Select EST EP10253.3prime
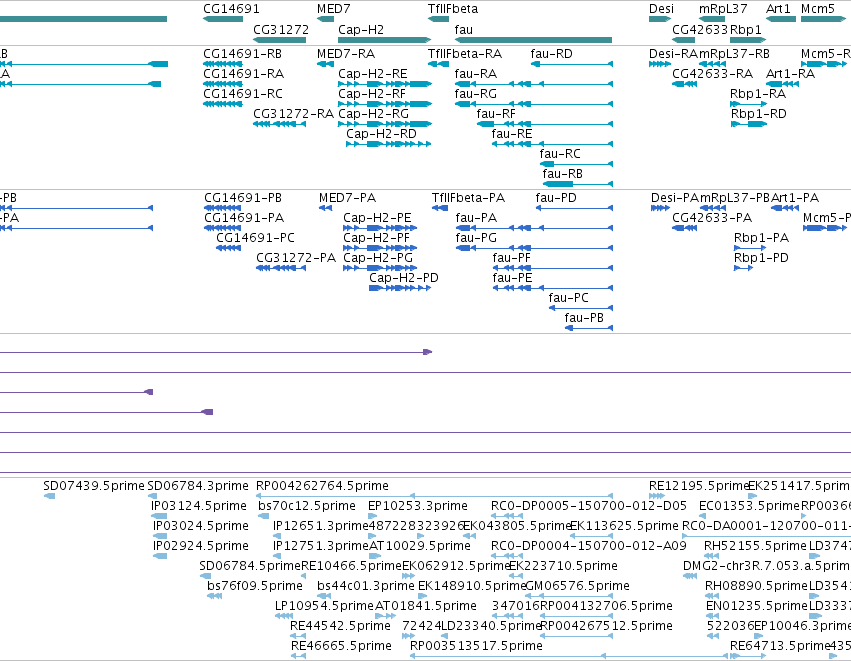The height and width of the screenshot is (661, 851). pos(418,506)
